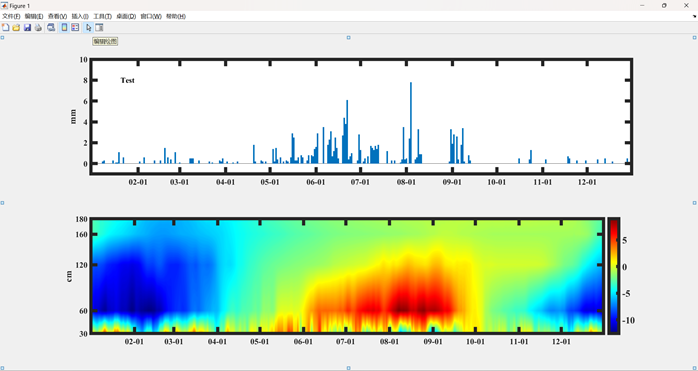Minimize the Figure 1 window
This screenshot has width=698, height=371.
pos(642,5)
